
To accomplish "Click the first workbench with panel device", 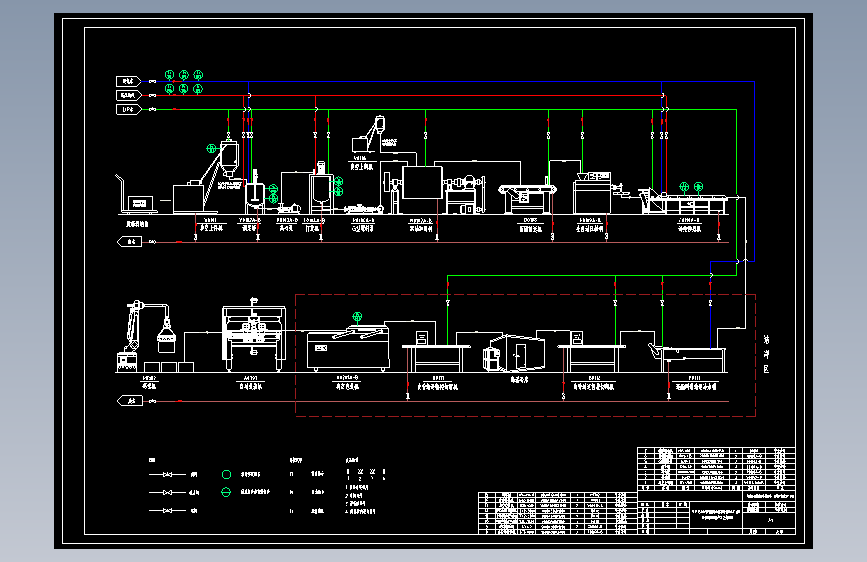I will tap(436, 352).
